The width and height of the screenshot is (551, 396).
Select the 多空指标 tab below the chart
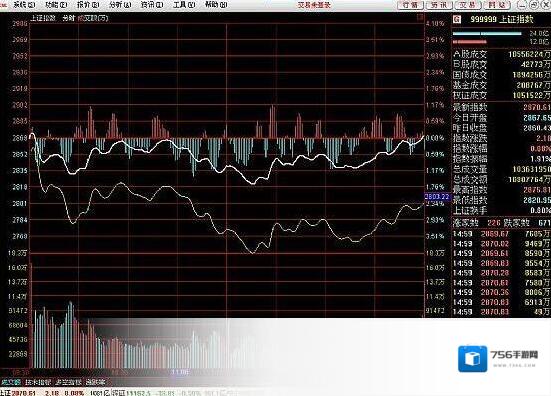(69, 382)
